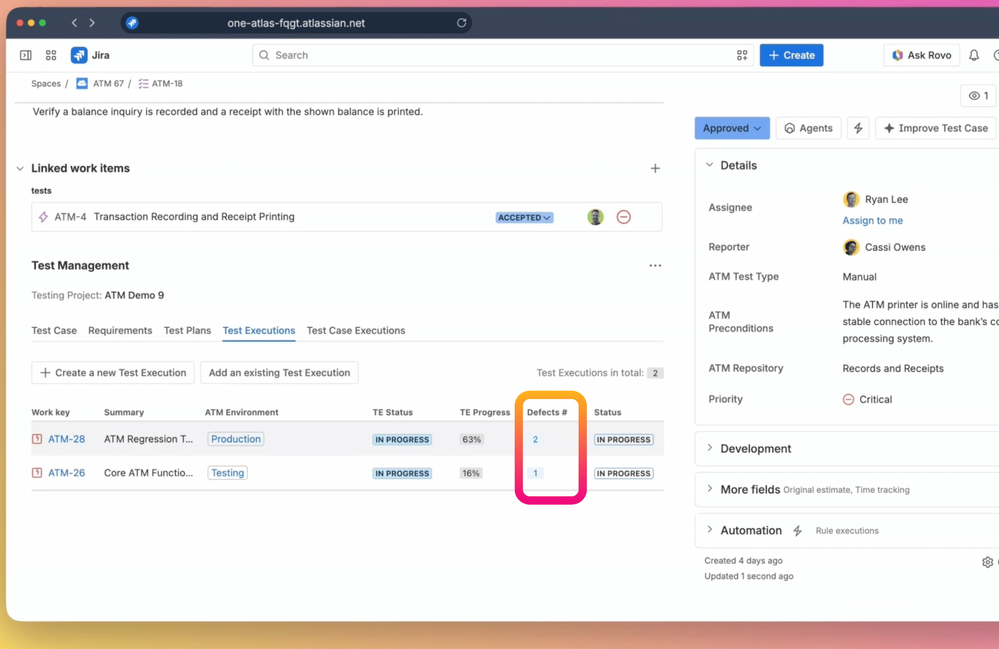
Task: Open the app switcher grid icon
Action: [51, 55]
